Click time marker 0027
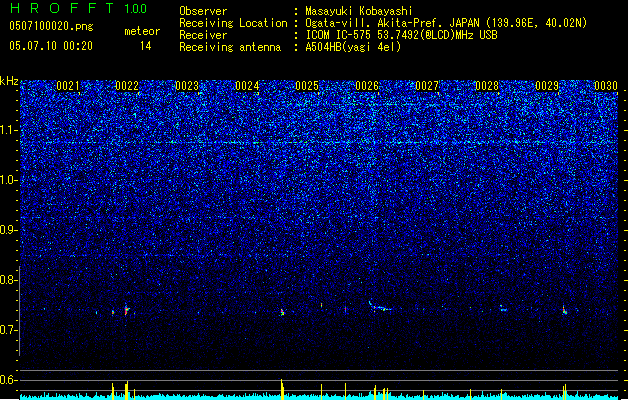This screenshot has height=400, width=629. click(427, 86)
